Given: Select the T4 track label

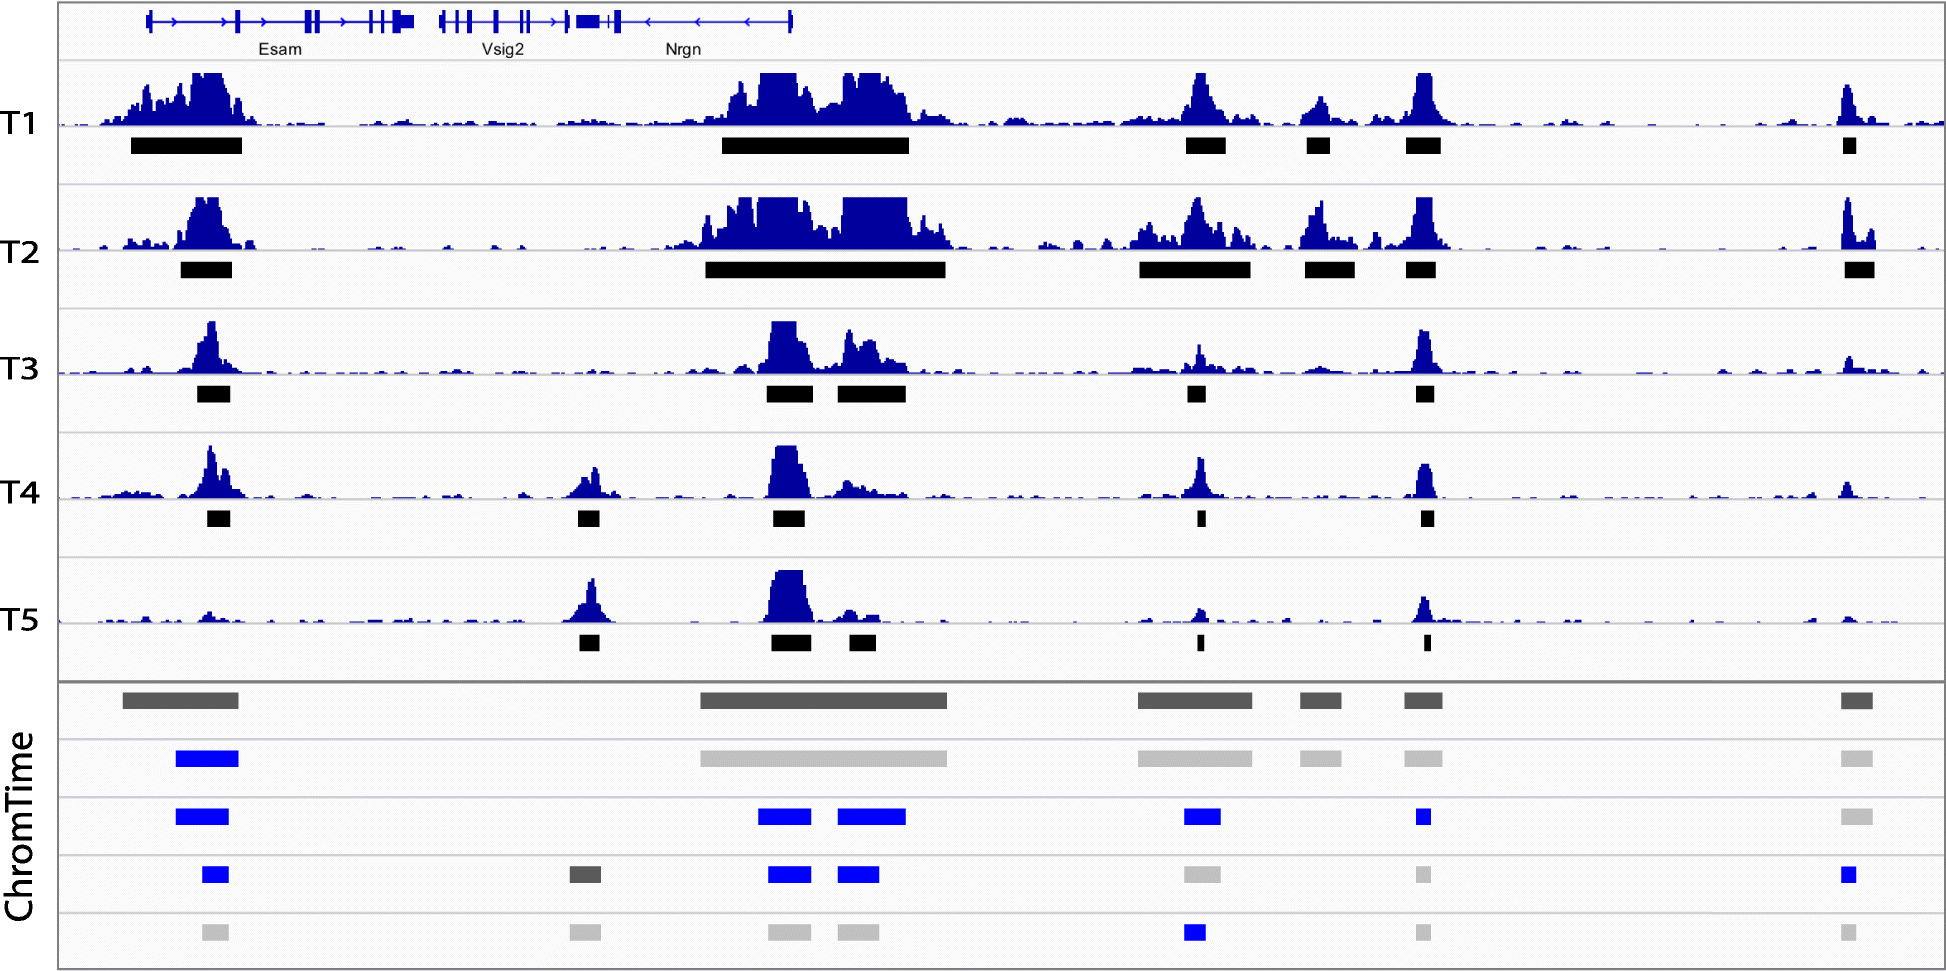Looking at the screenshot, I should click(x=20, y=492).
